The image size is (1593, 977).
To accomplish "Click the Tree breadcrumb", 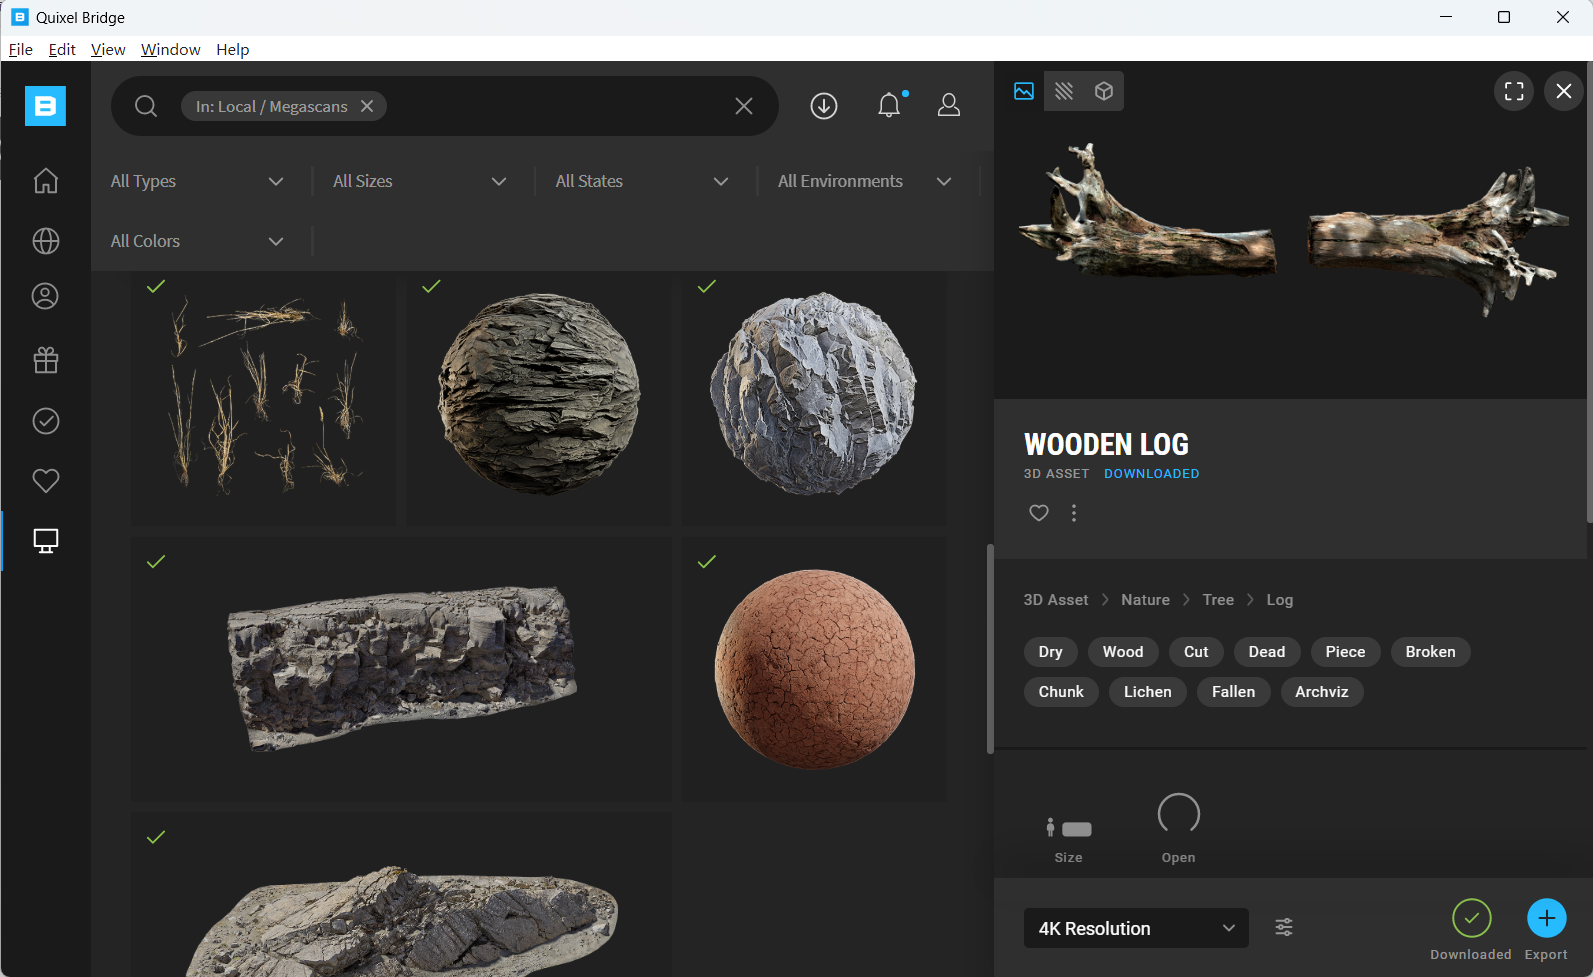I will [1218, 600].
